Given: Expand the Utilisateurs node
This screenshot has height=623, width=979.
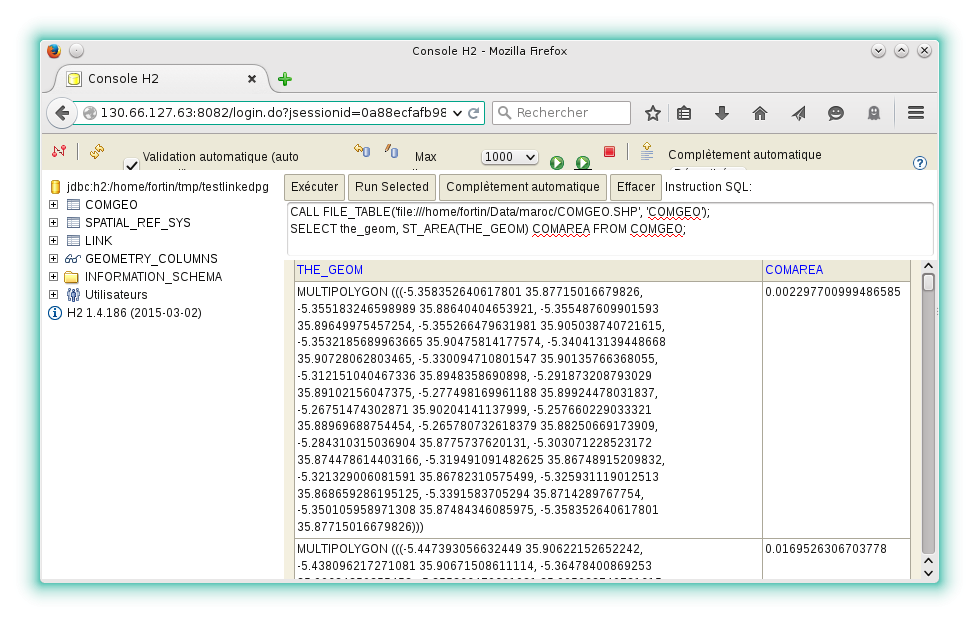Looking at the screenshot, I should tap(54, 295).
